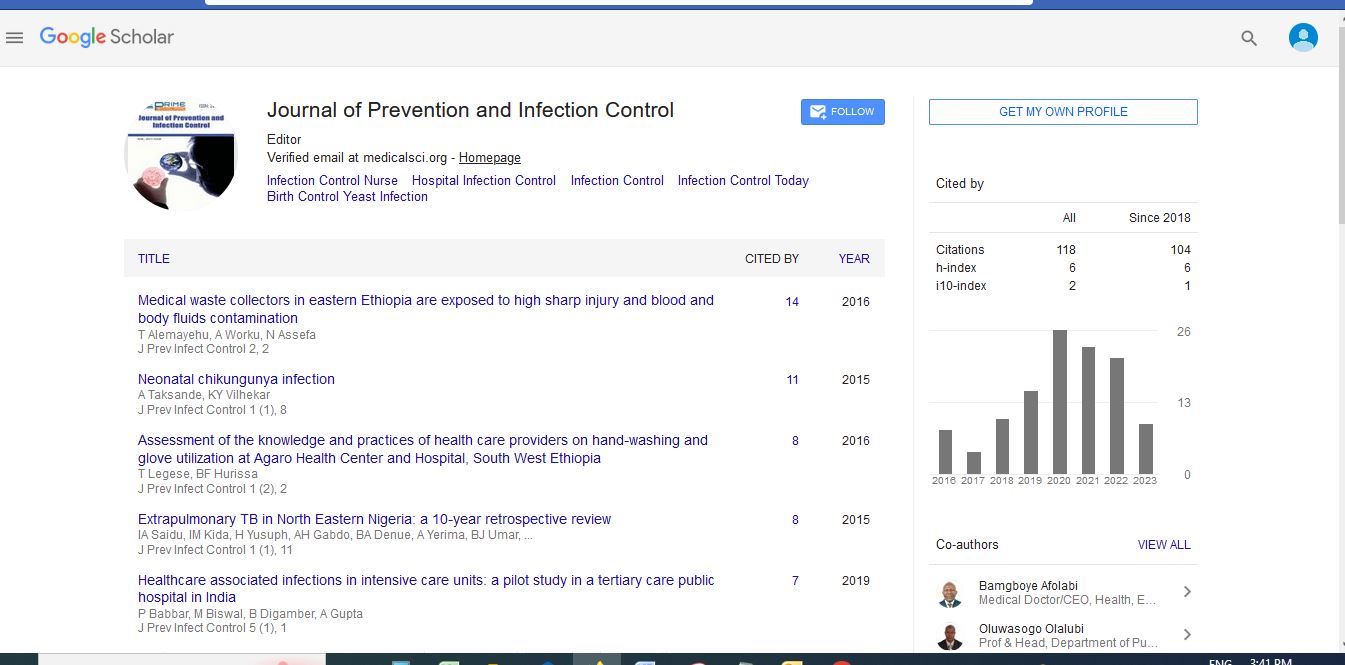Click the journal profile picture
The height and width of the screenshot is (665, 1345).
(179, 154)
